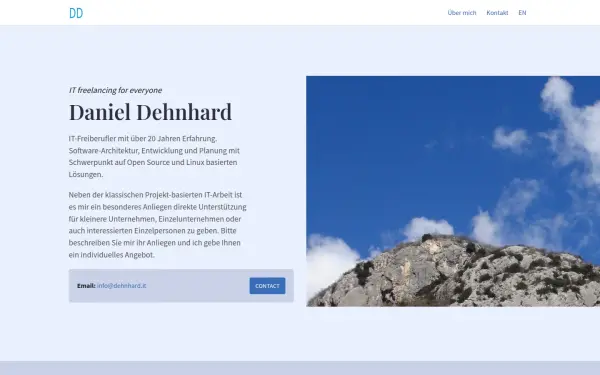Select the Daniel Dehnhard heading
This screenshot has width=600, height=375.
click(x=150, y=112)
